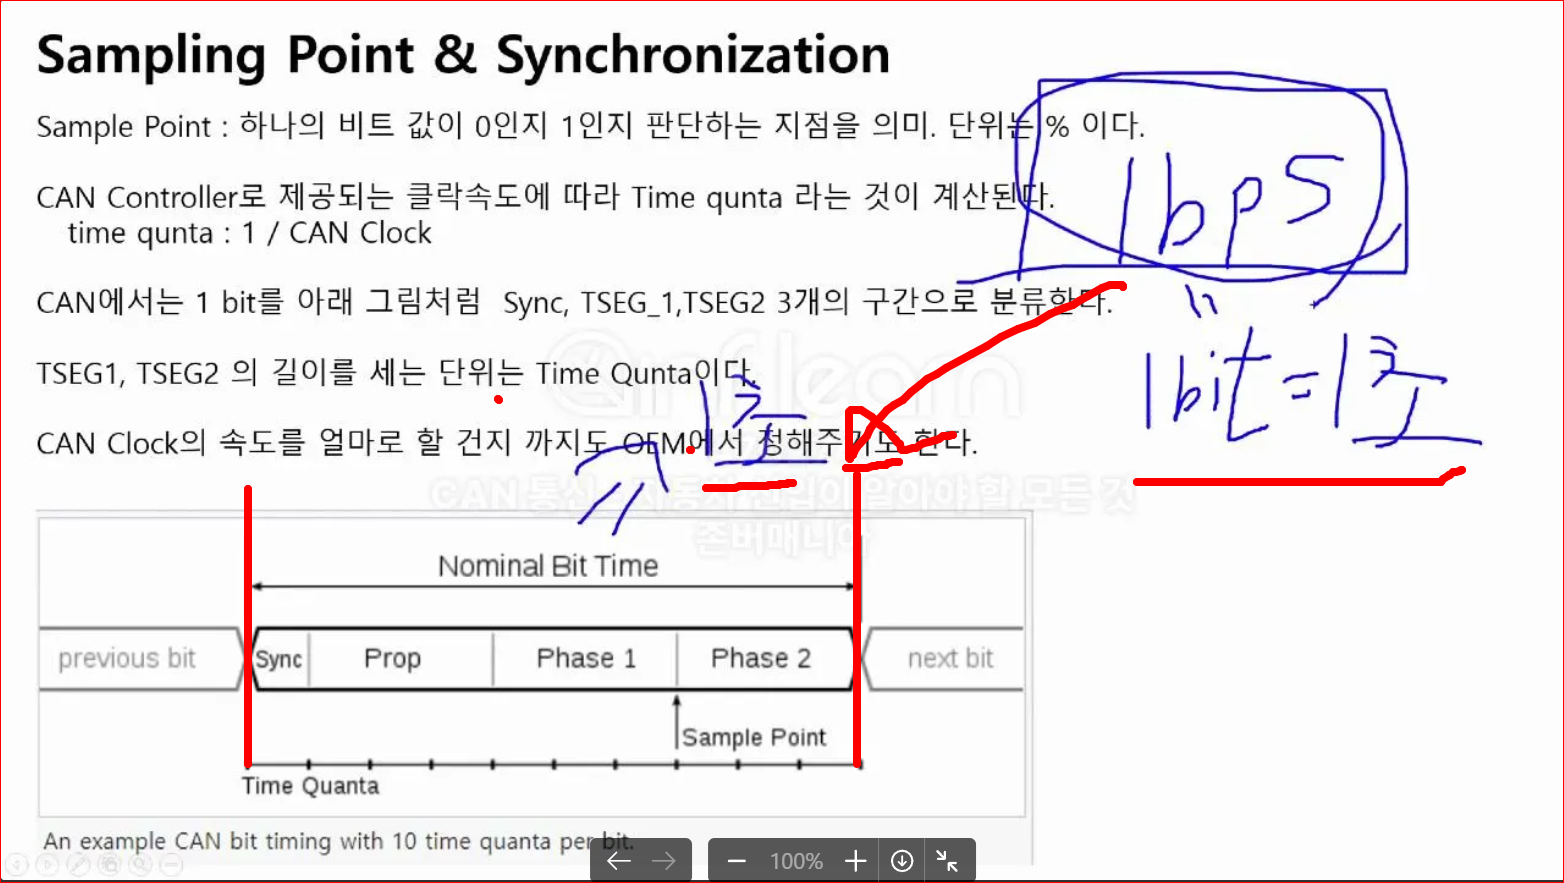Open the faint more-options slideshow control

coord(171,865)
